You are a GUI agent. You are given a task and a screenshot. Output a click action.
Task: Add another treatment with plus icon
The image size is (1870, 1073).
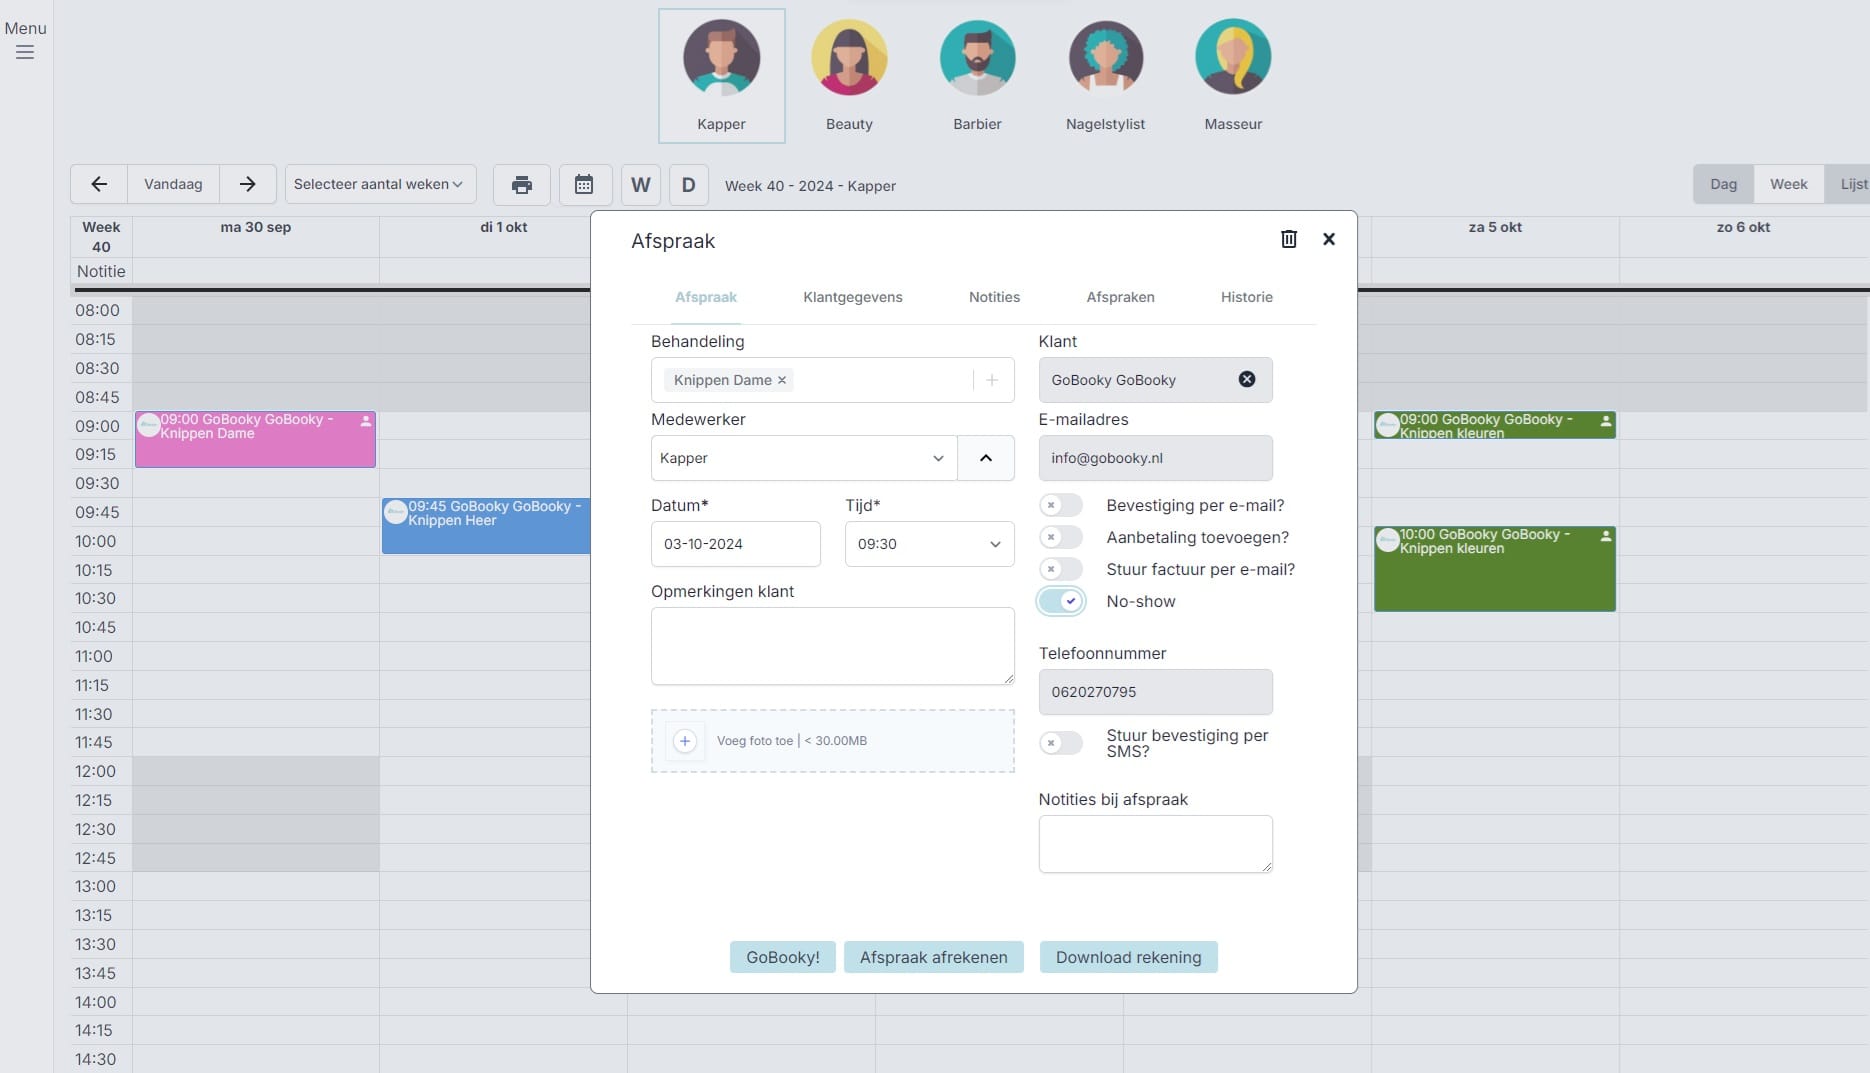coord(992,380)
